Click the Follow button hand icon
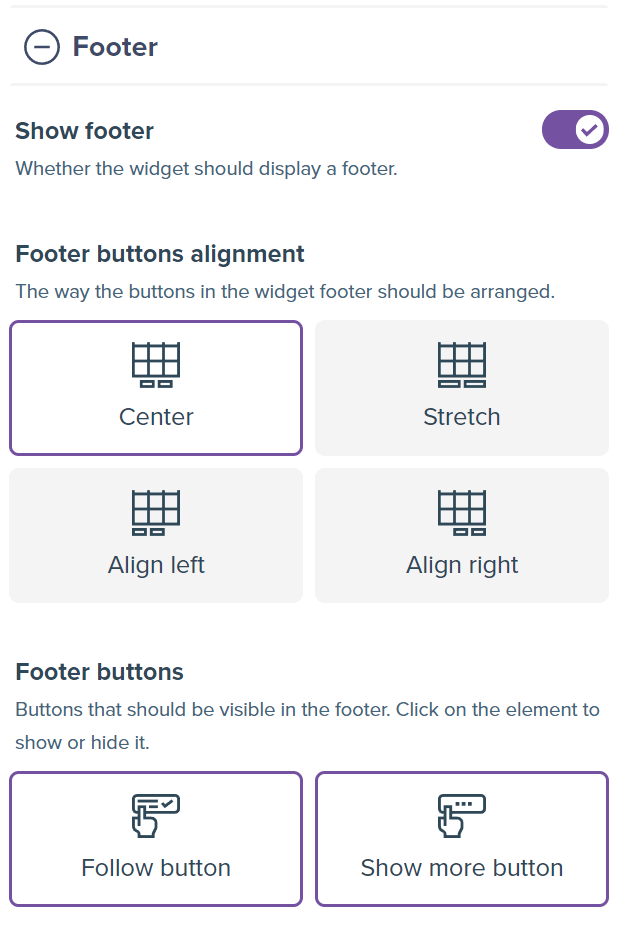The height and width of the screenshot is (936, 633). (156, 815)
